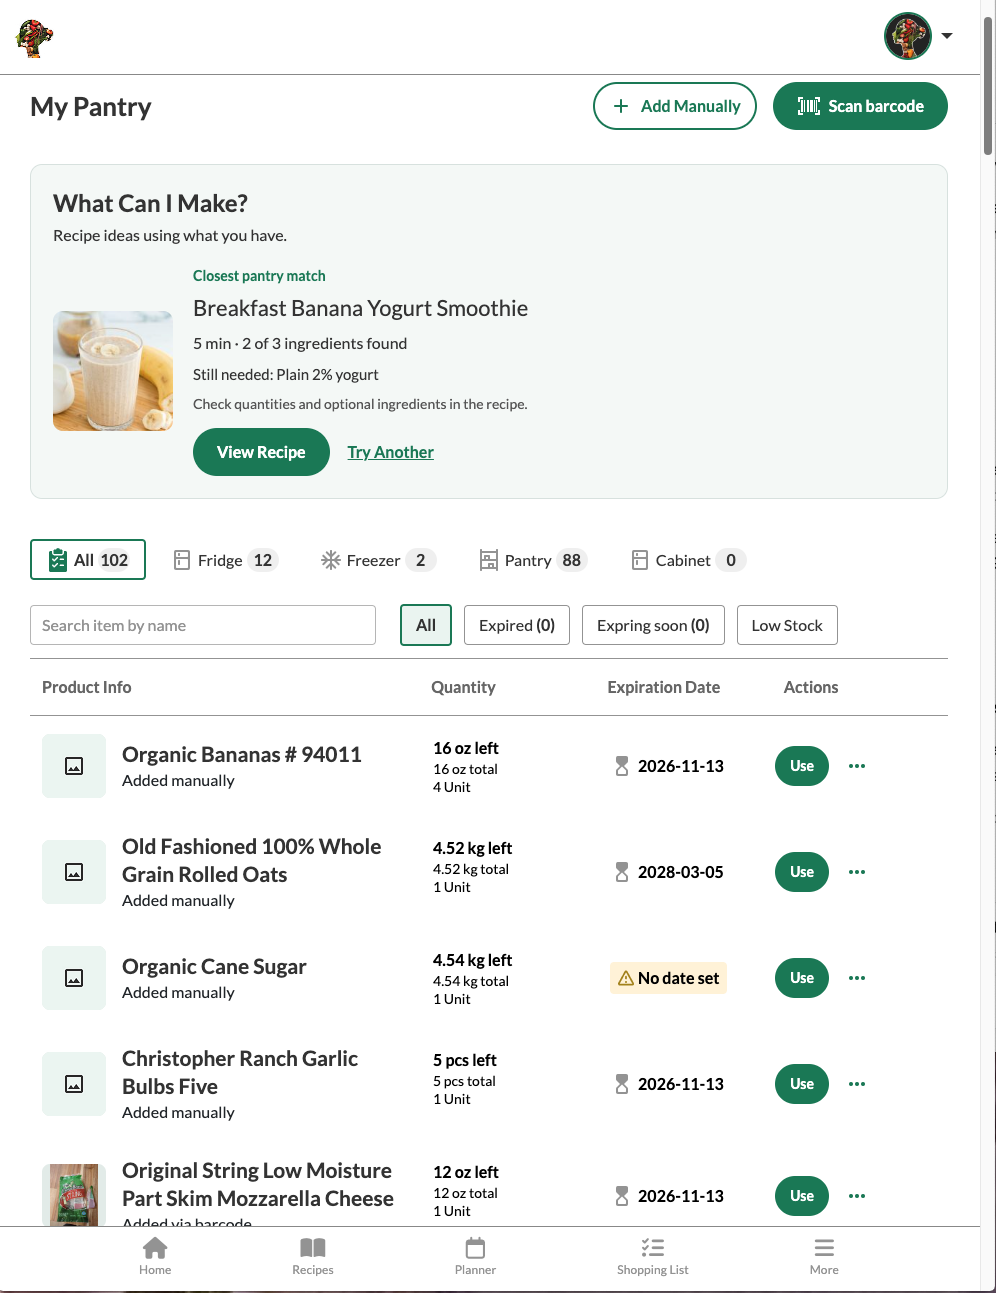
Task: Click the No date set warning badge
Action: pyautogui.click(x=668, y=978)
